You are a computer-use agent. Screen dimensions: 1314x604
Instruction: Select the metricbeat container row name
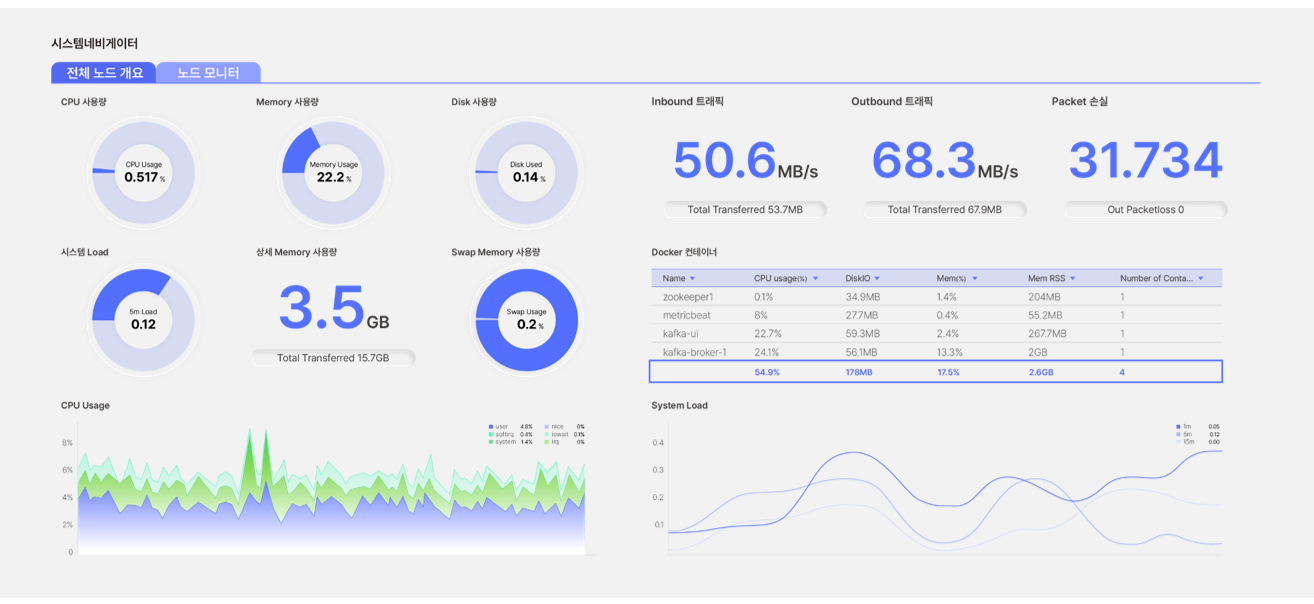pos(687,315)
